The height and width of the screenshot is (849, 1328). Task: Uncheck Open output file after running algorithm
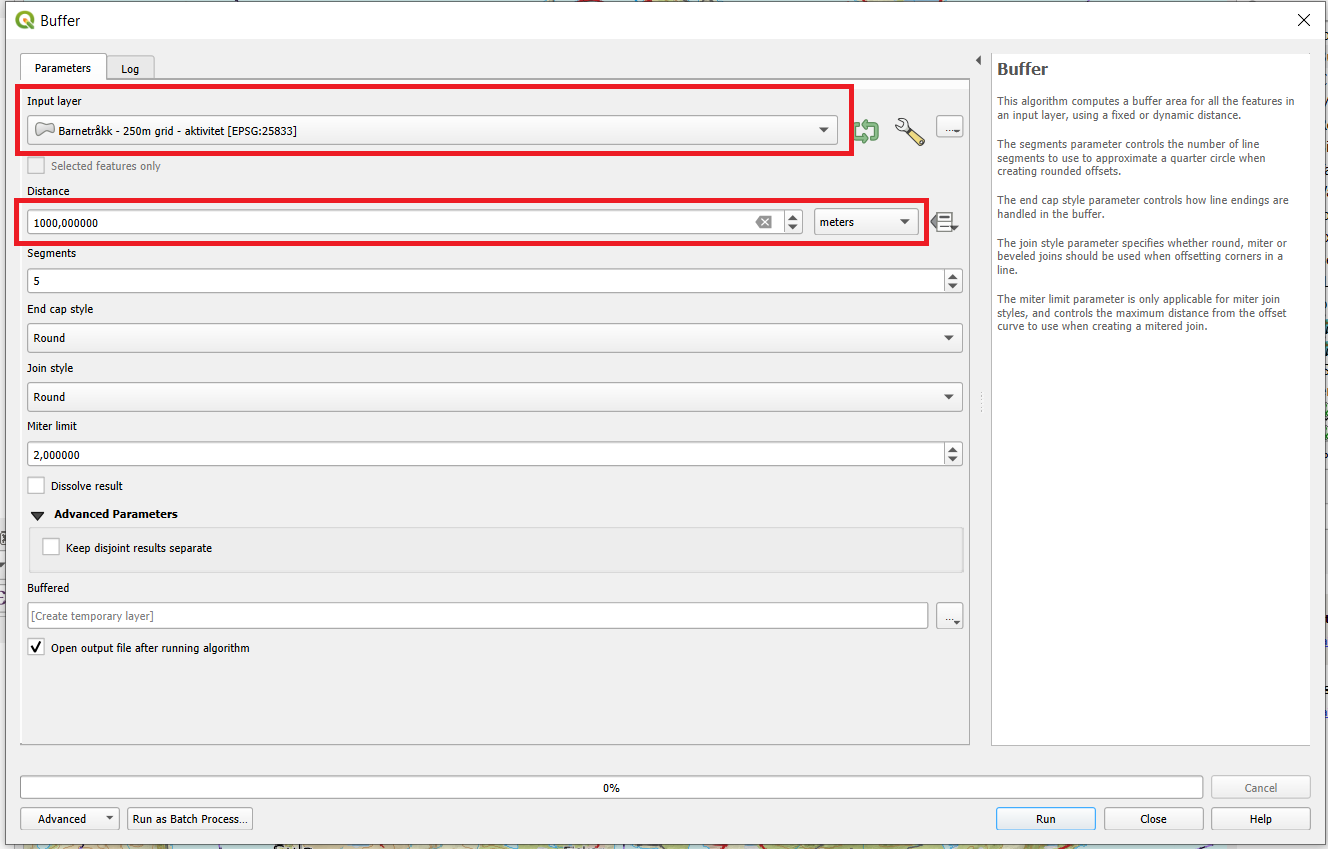[x=36, y=648]
